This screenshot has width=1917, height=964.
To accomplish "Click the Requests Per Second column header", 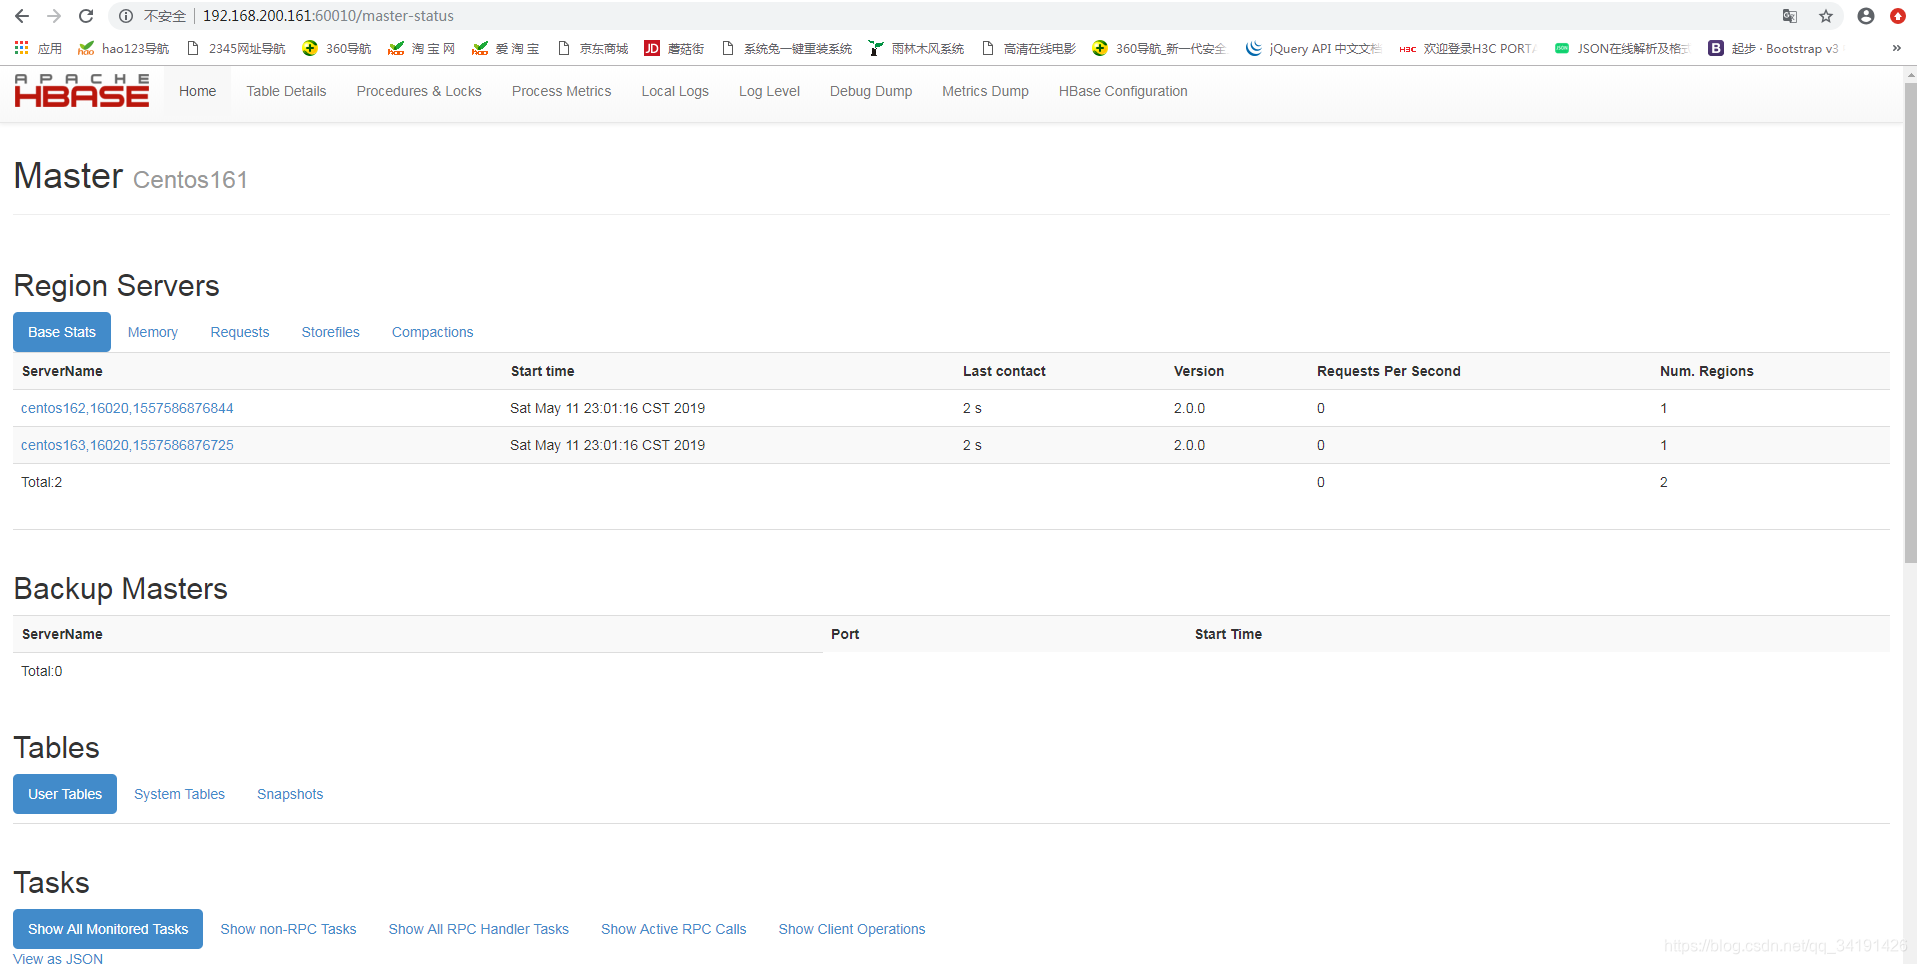I will coord(1389,371).
